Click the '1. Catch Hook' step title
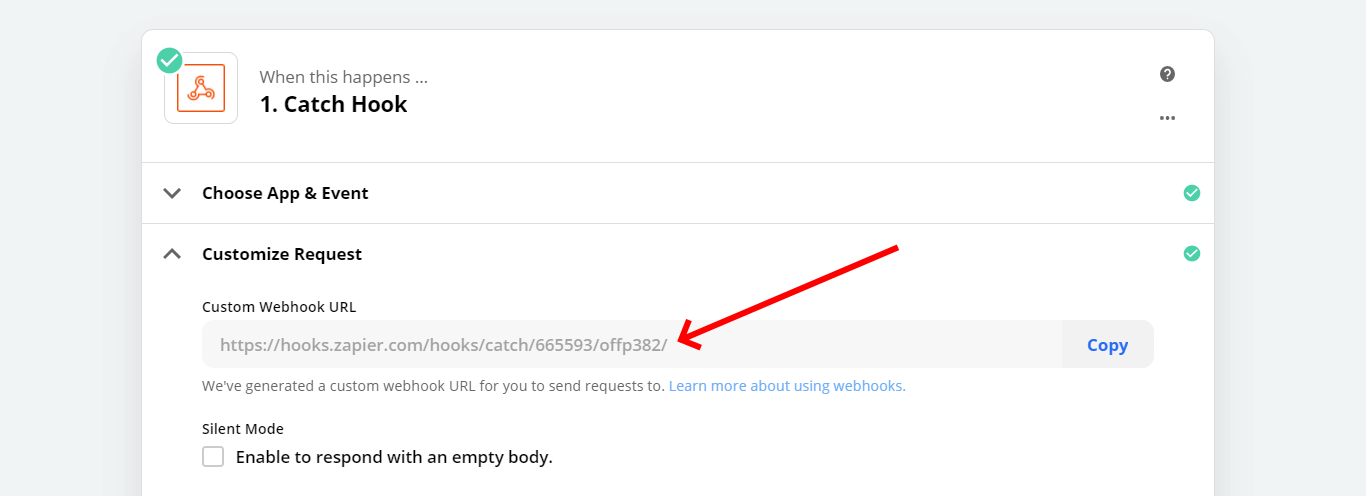This screenshot has width=1366, height=496. point(333,104)
